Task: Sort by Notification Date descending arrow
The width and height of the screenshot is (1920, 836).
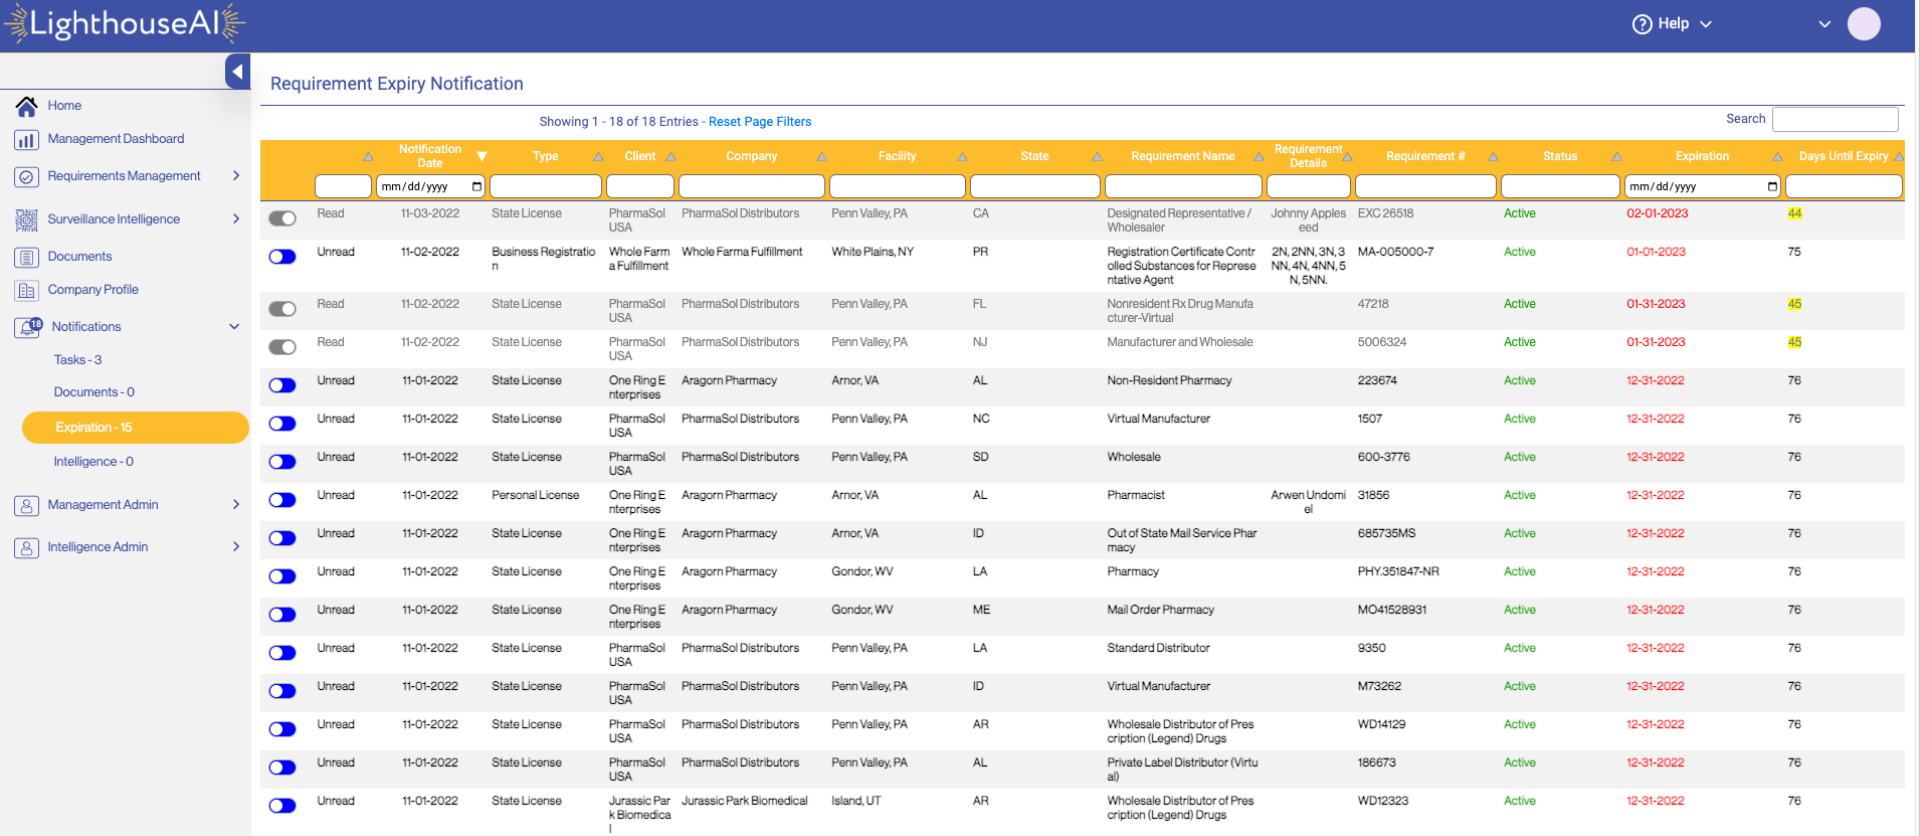Action: (x=482, y=156)
